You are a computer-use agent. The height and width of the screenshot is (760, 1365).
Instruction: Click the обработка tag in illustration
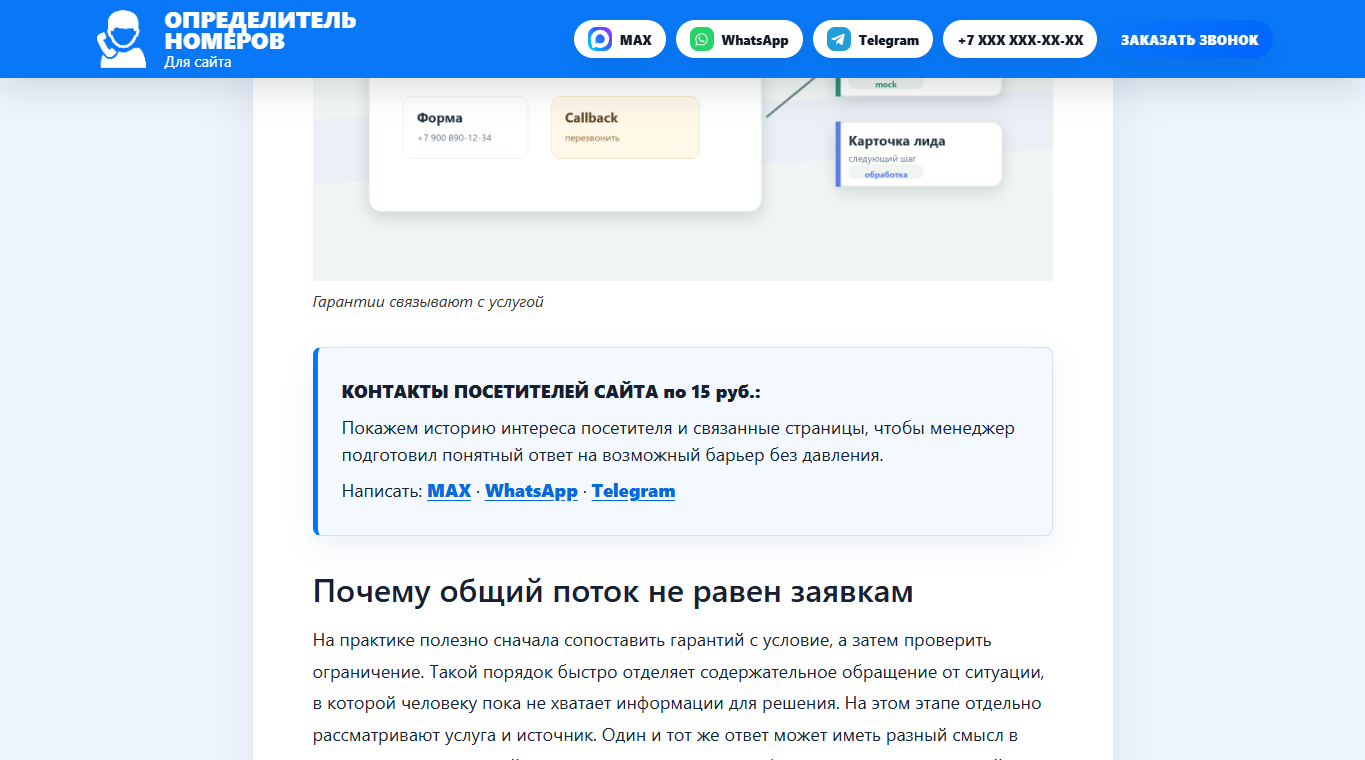pyautogui.click(x=886, y=174)
